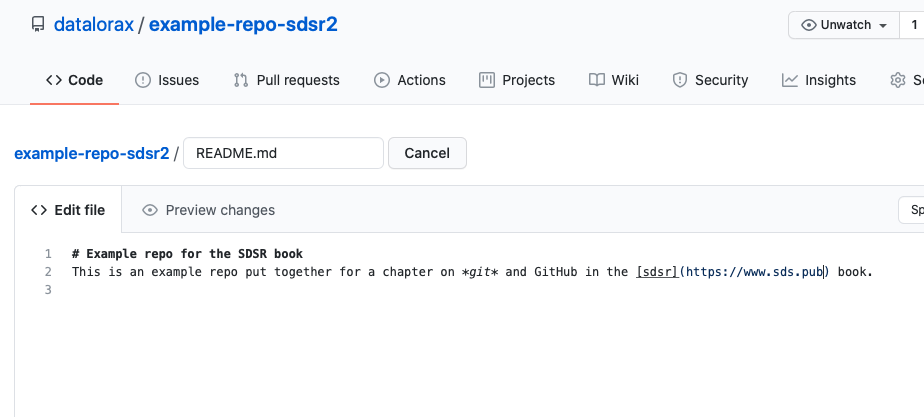Click the Preview changes eye icon

pyautogui.click(x=150, y=210)
